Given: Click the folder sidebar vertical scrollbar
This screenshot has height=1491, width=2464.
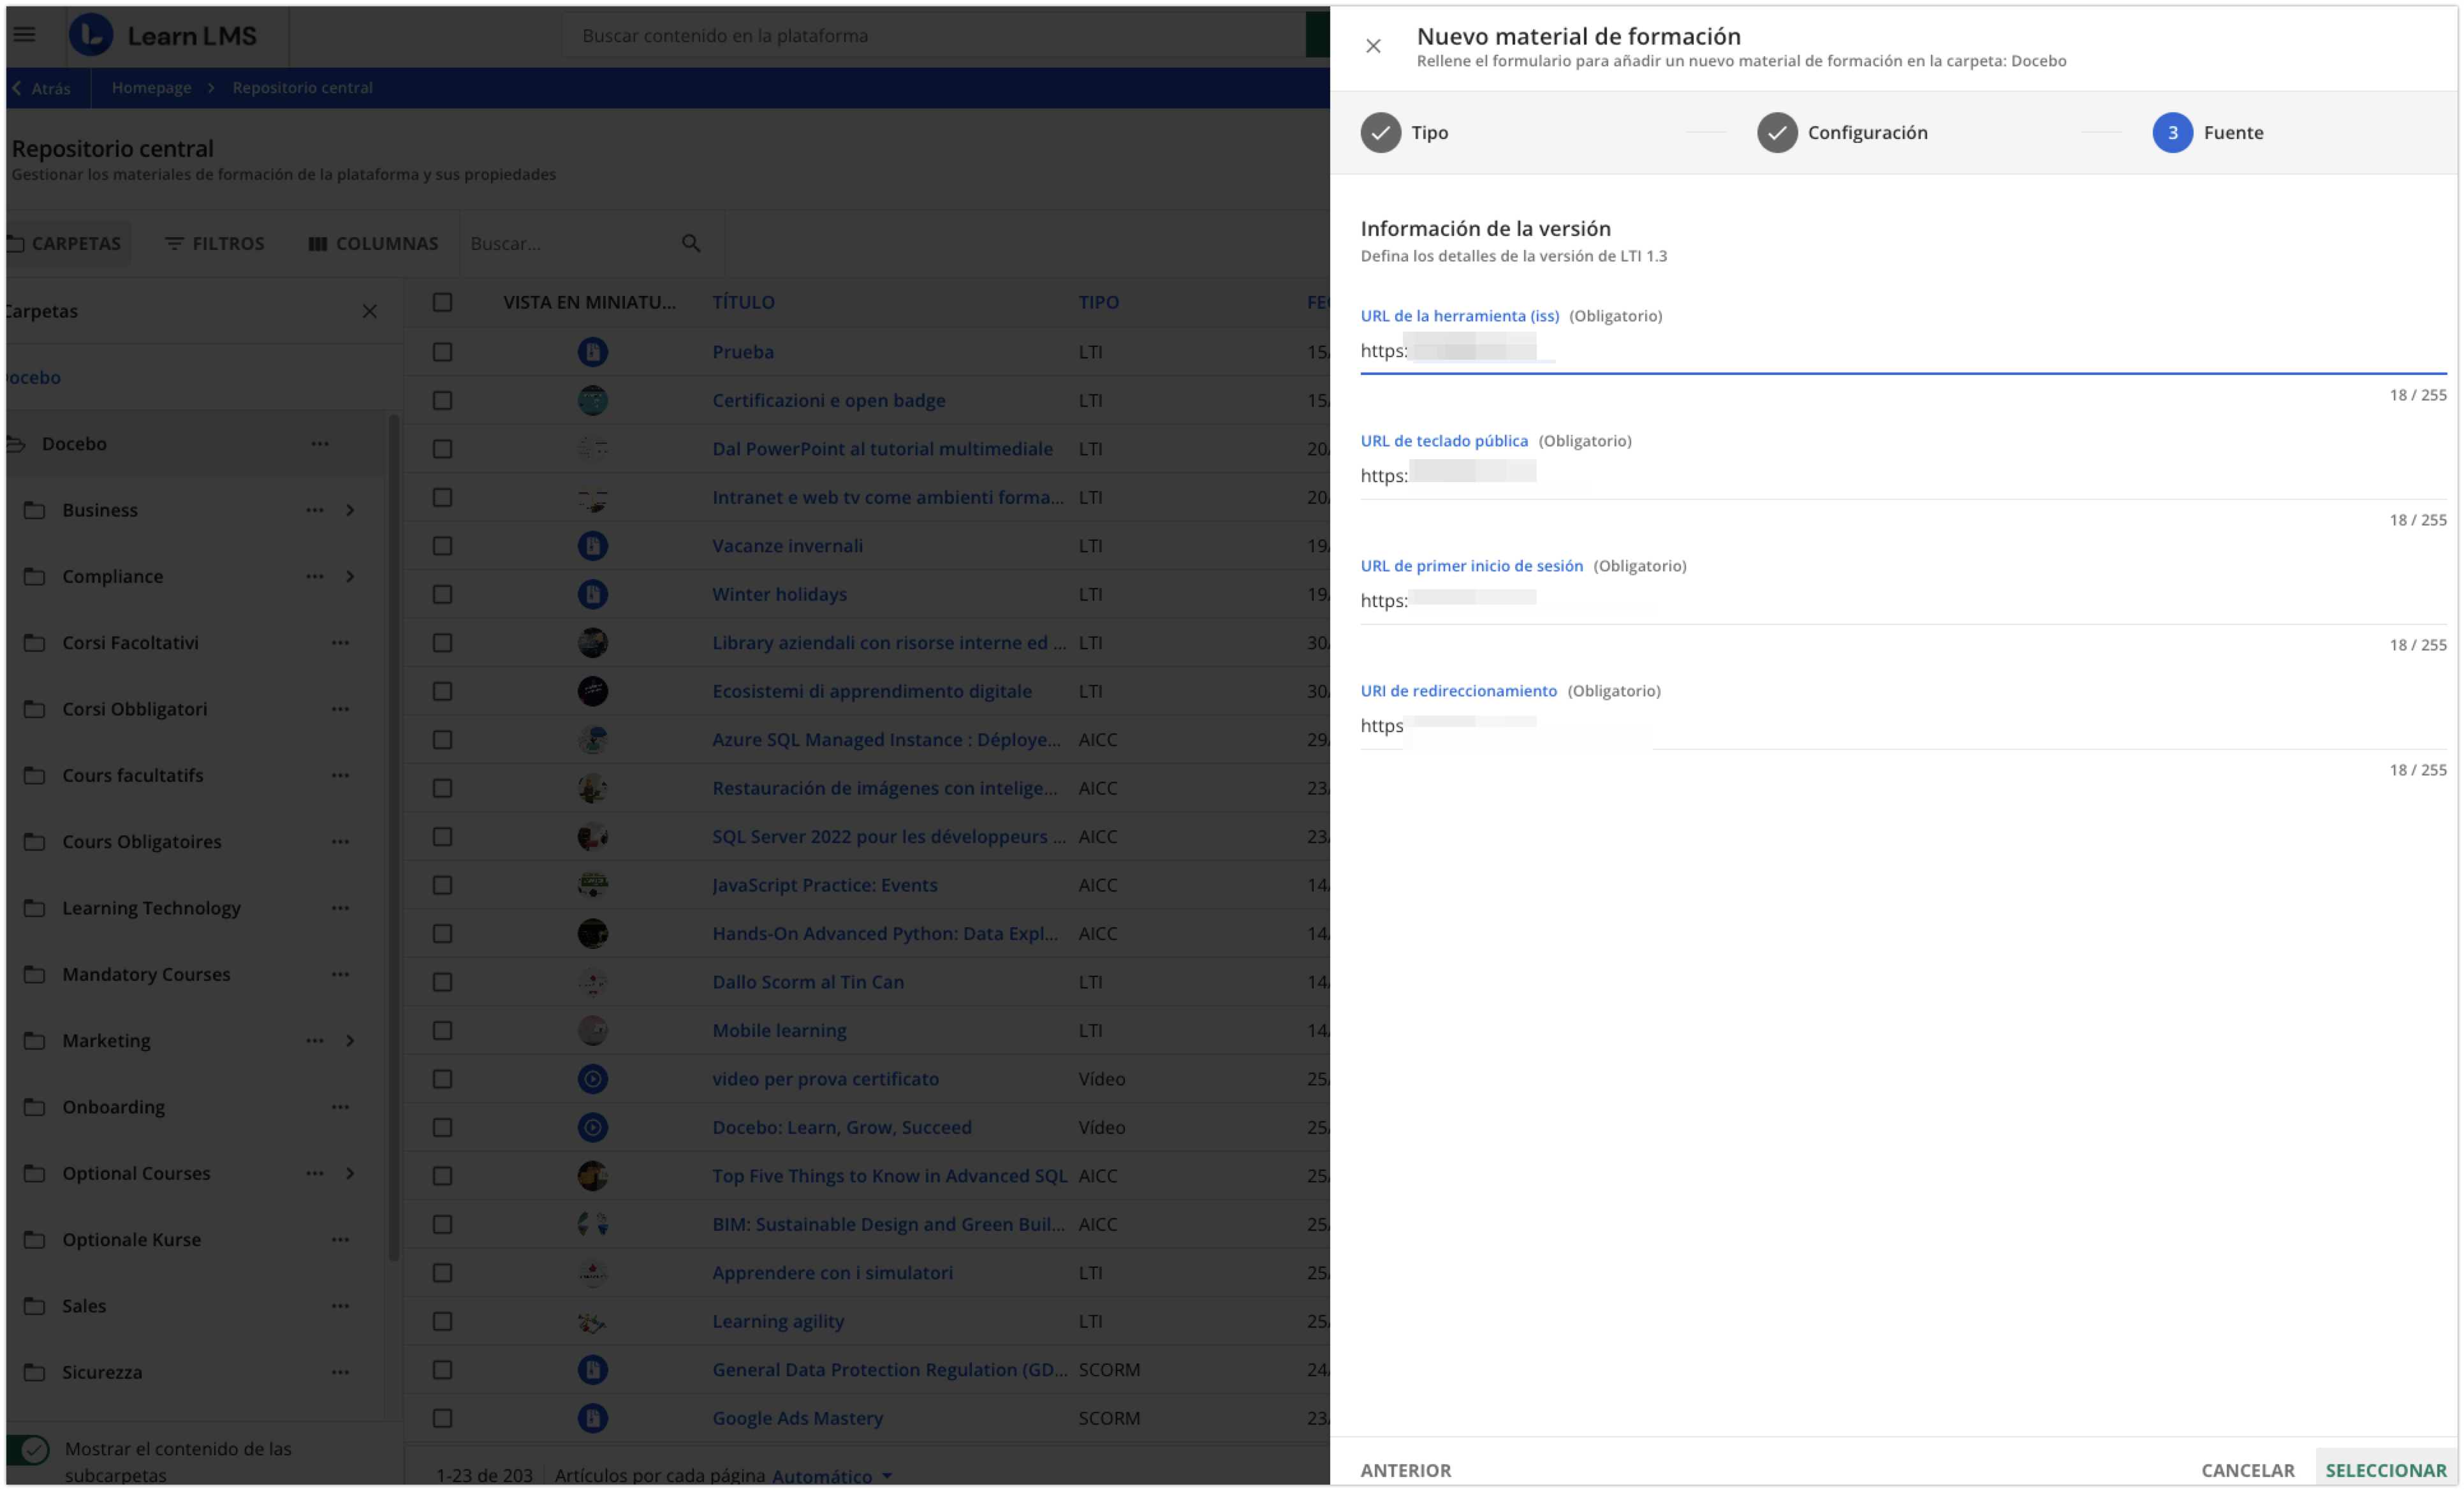Looking at the screenshot, I should point(394,838).
